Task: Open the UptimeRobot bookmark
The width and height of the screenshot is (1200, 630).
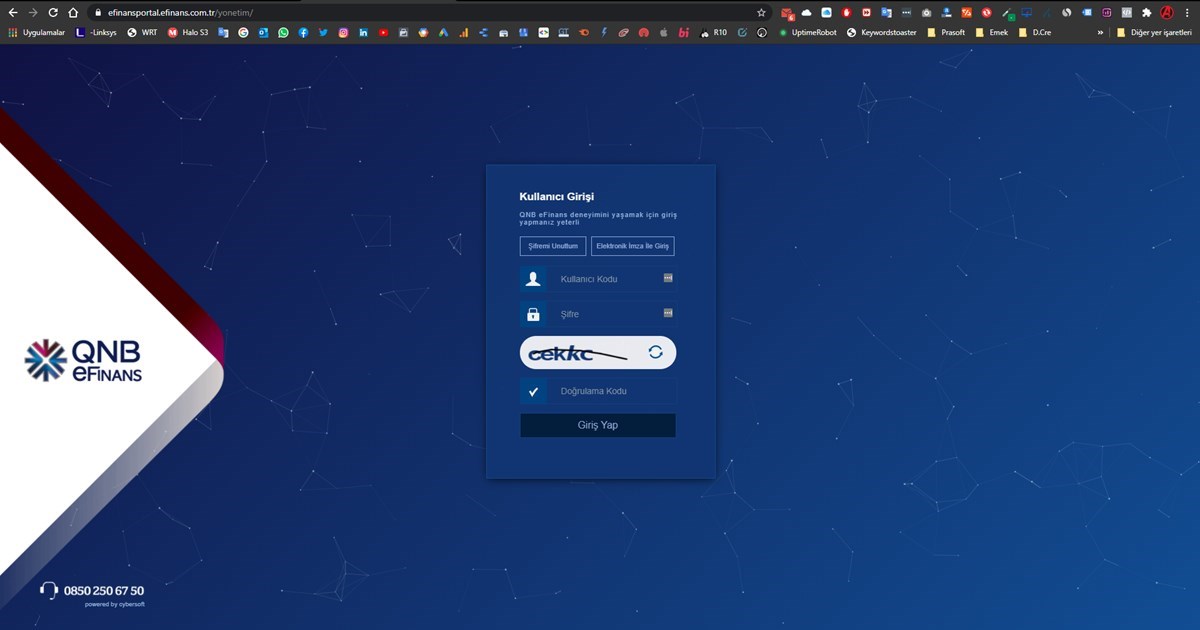Action: [x=808, y=32]
